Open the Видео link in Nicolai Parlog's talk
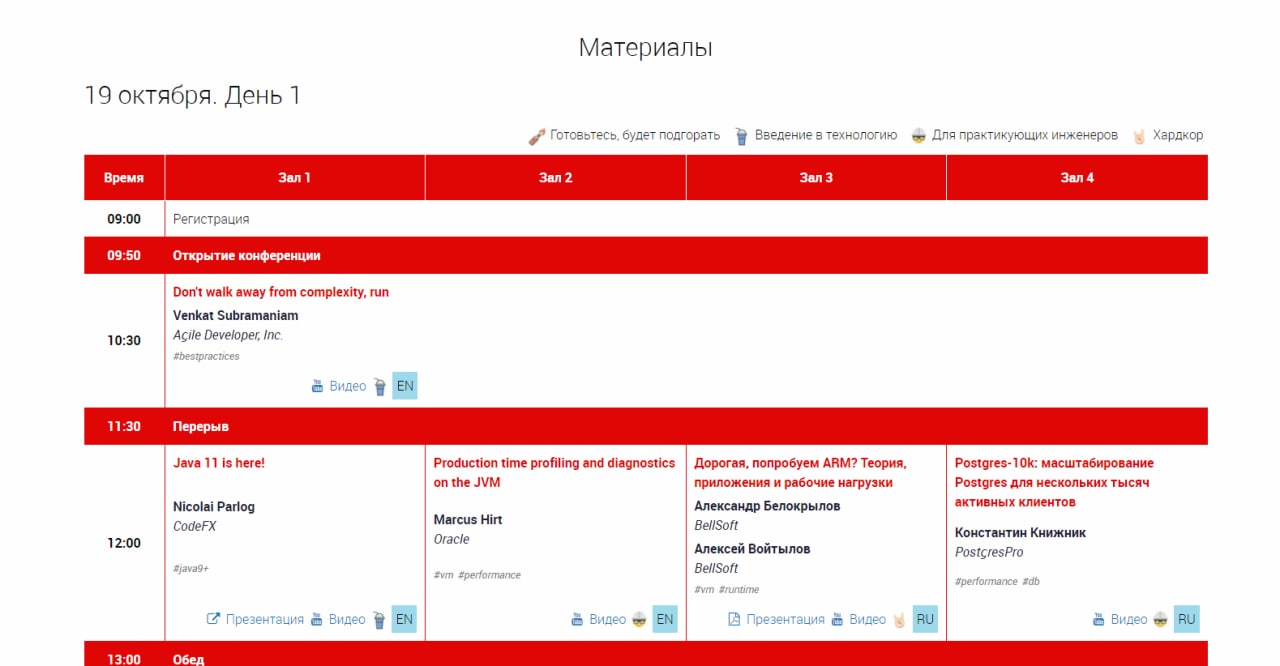This screenshot has width=1280, height=666. [348, 619]
